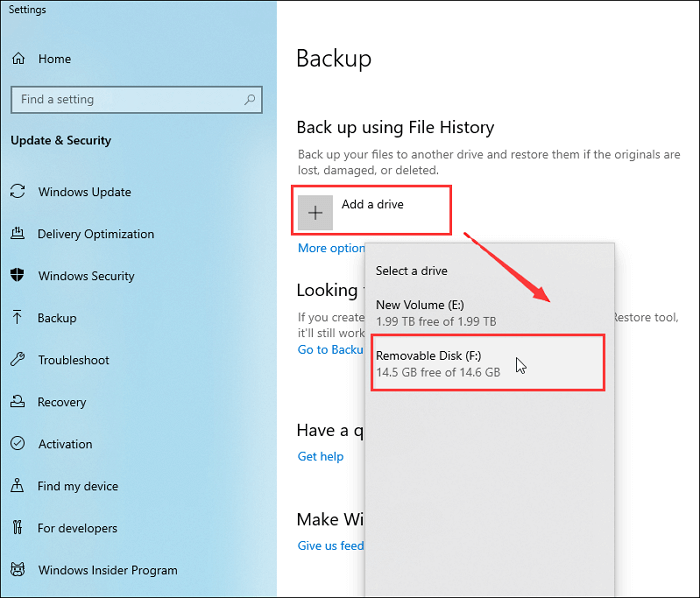The image size is (700, 598).
Task: Open the Backup settings page
Action: (x=57, y=318)
